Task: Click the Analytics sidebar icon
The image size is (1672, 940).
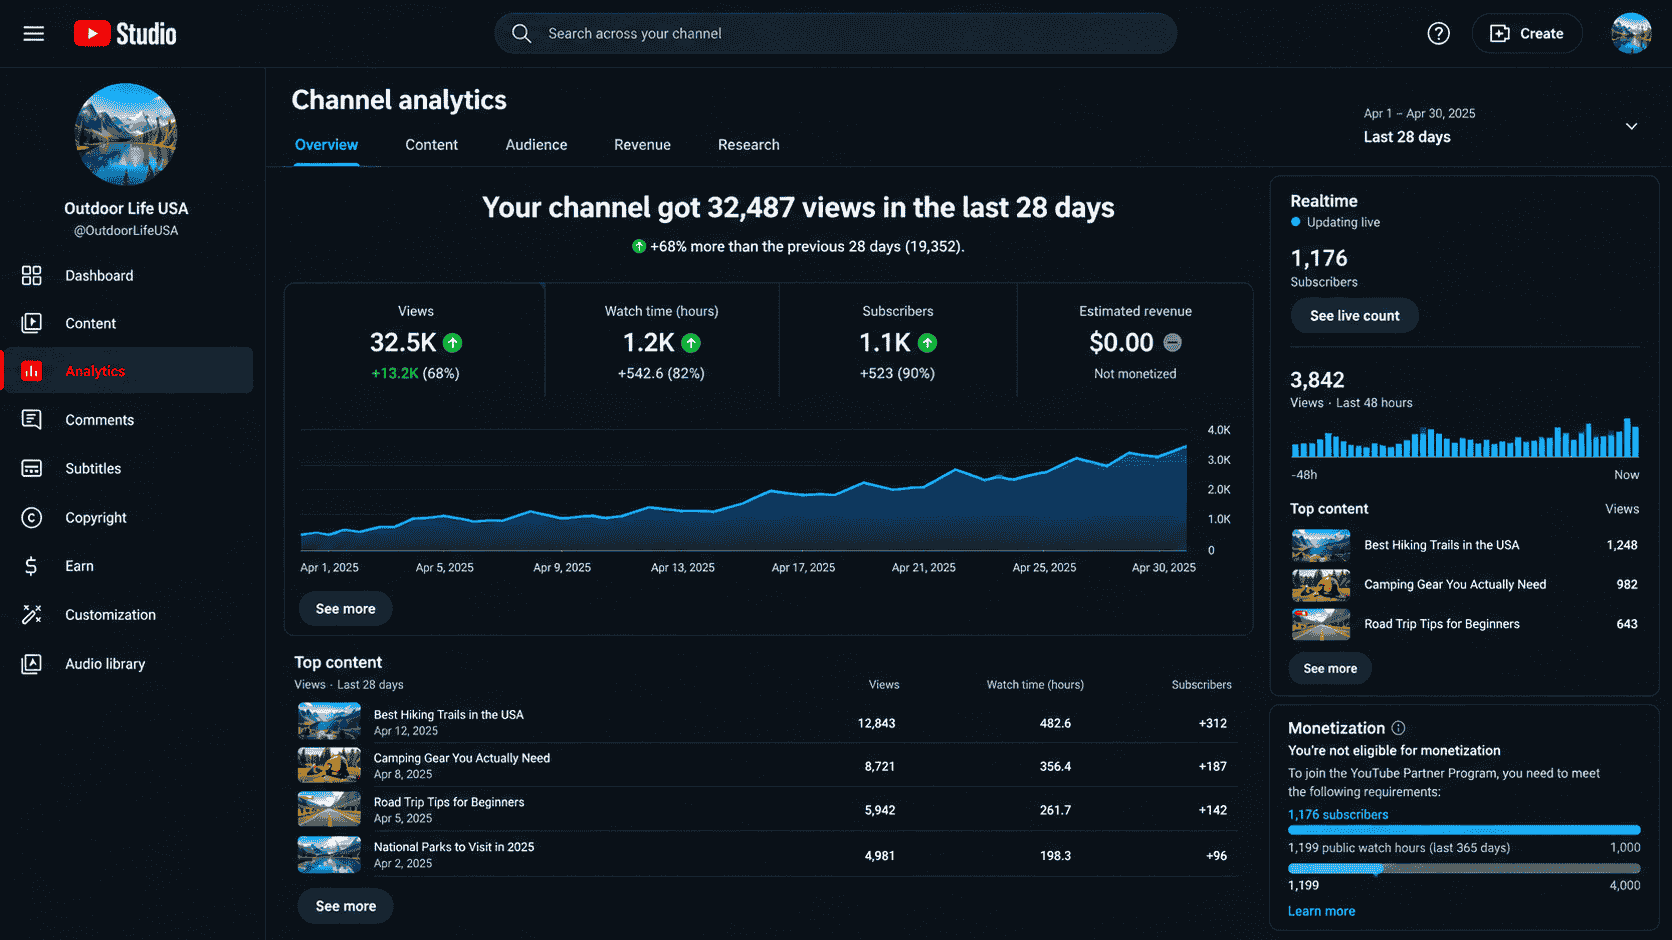Action: pos(32,371)
